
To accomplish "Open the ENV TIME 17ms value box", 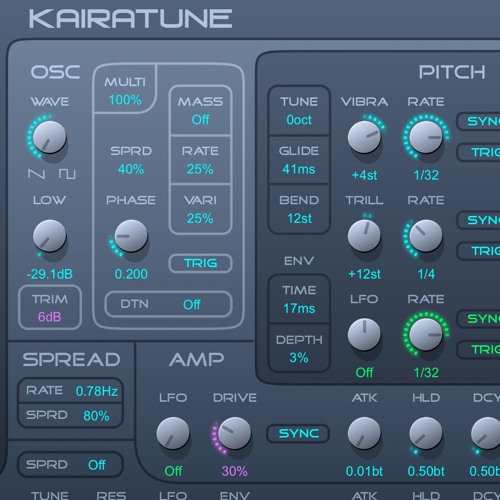I will [x=299, y=299].
